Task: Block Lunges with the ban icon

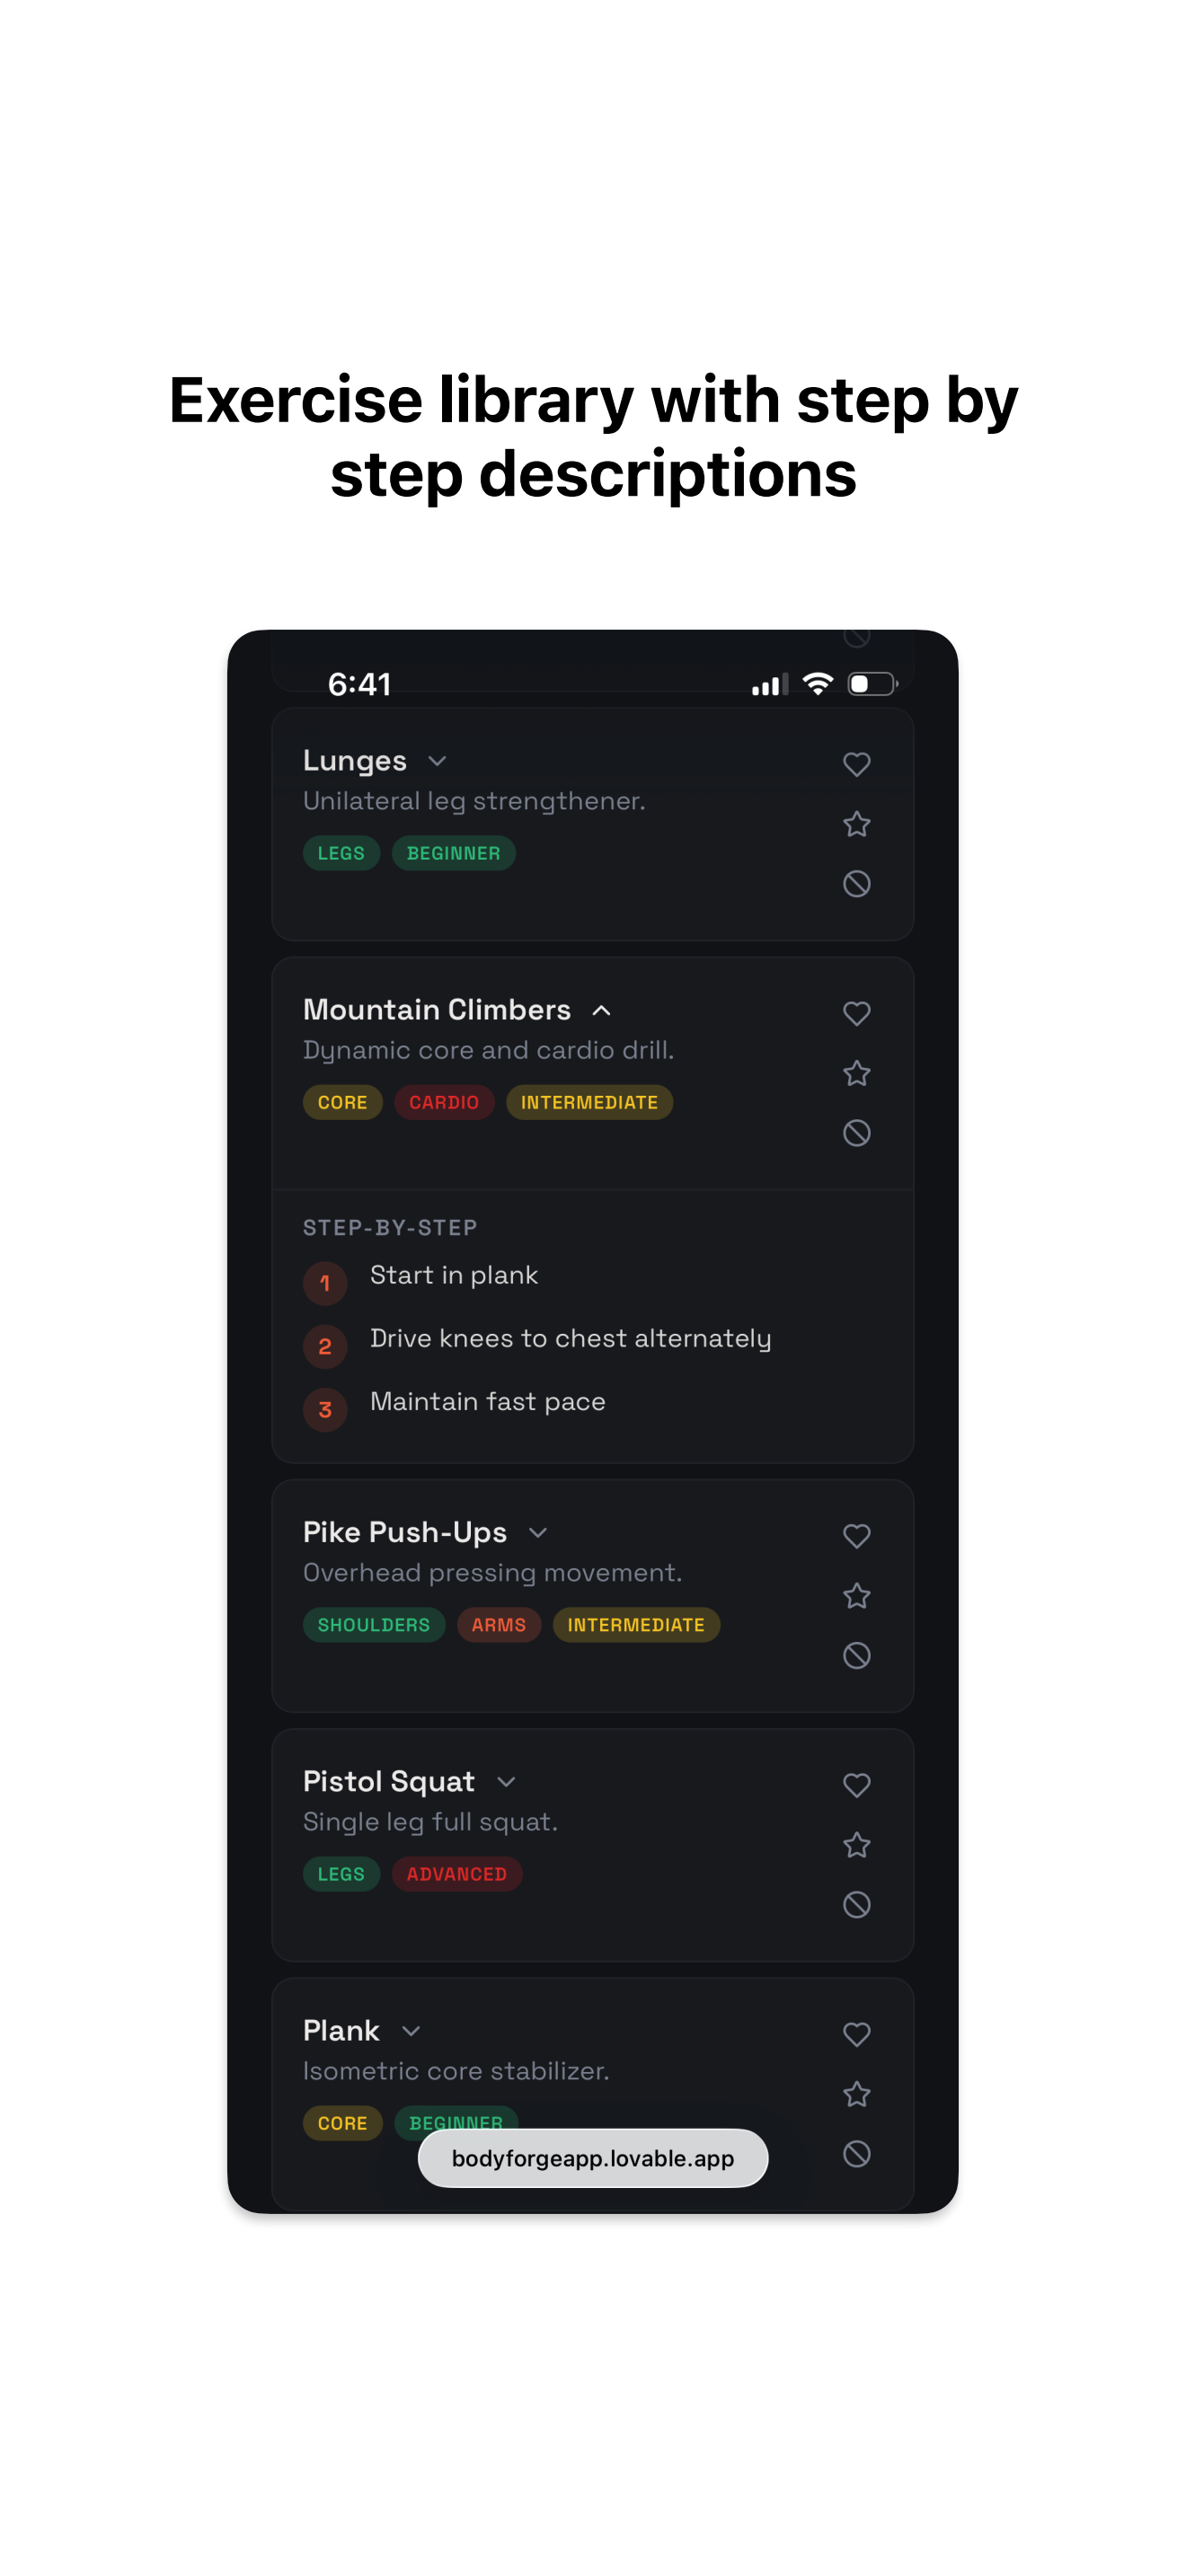Action: pos(856,884)
